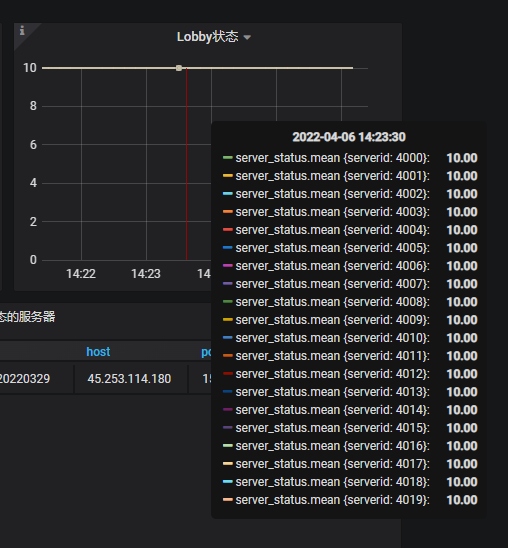Click serverid 4001 yellow series swatch
Image resolution: width=508 pixels, height=548 pixels.
tap(228, 176)
